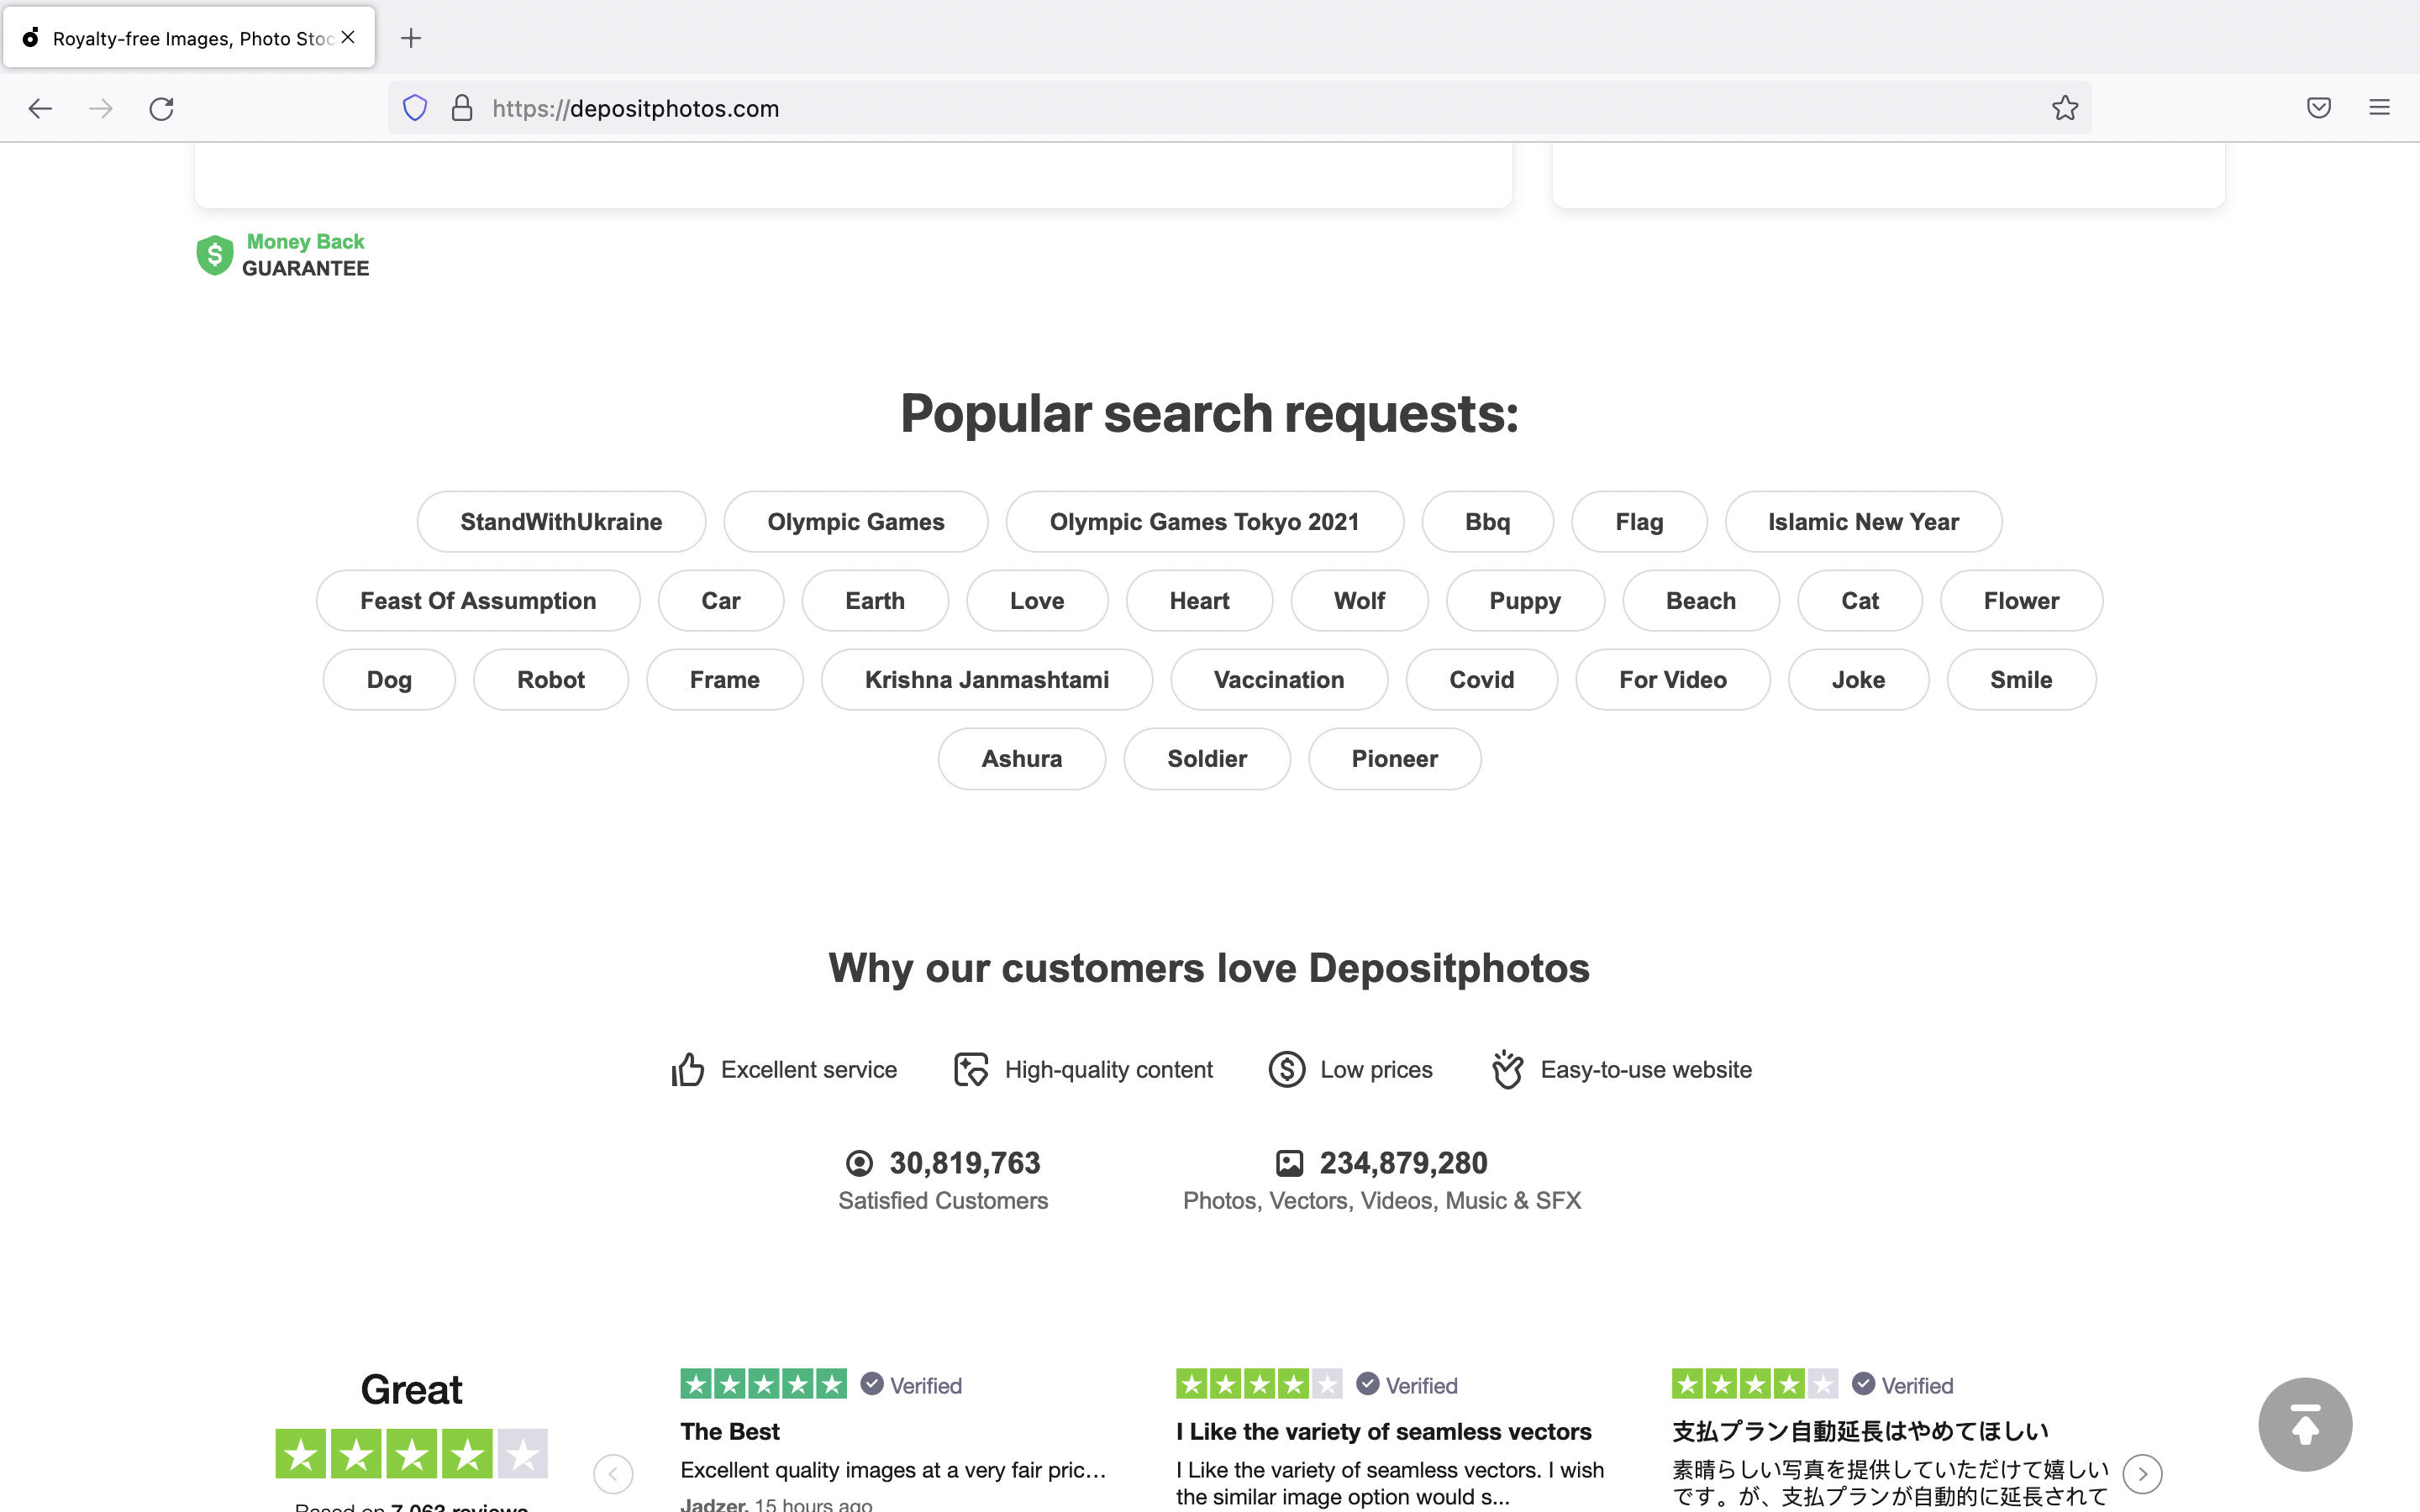Go to previous review with left chevron
Screen dimensions: 2420x1512
(x=613, y=1474)
